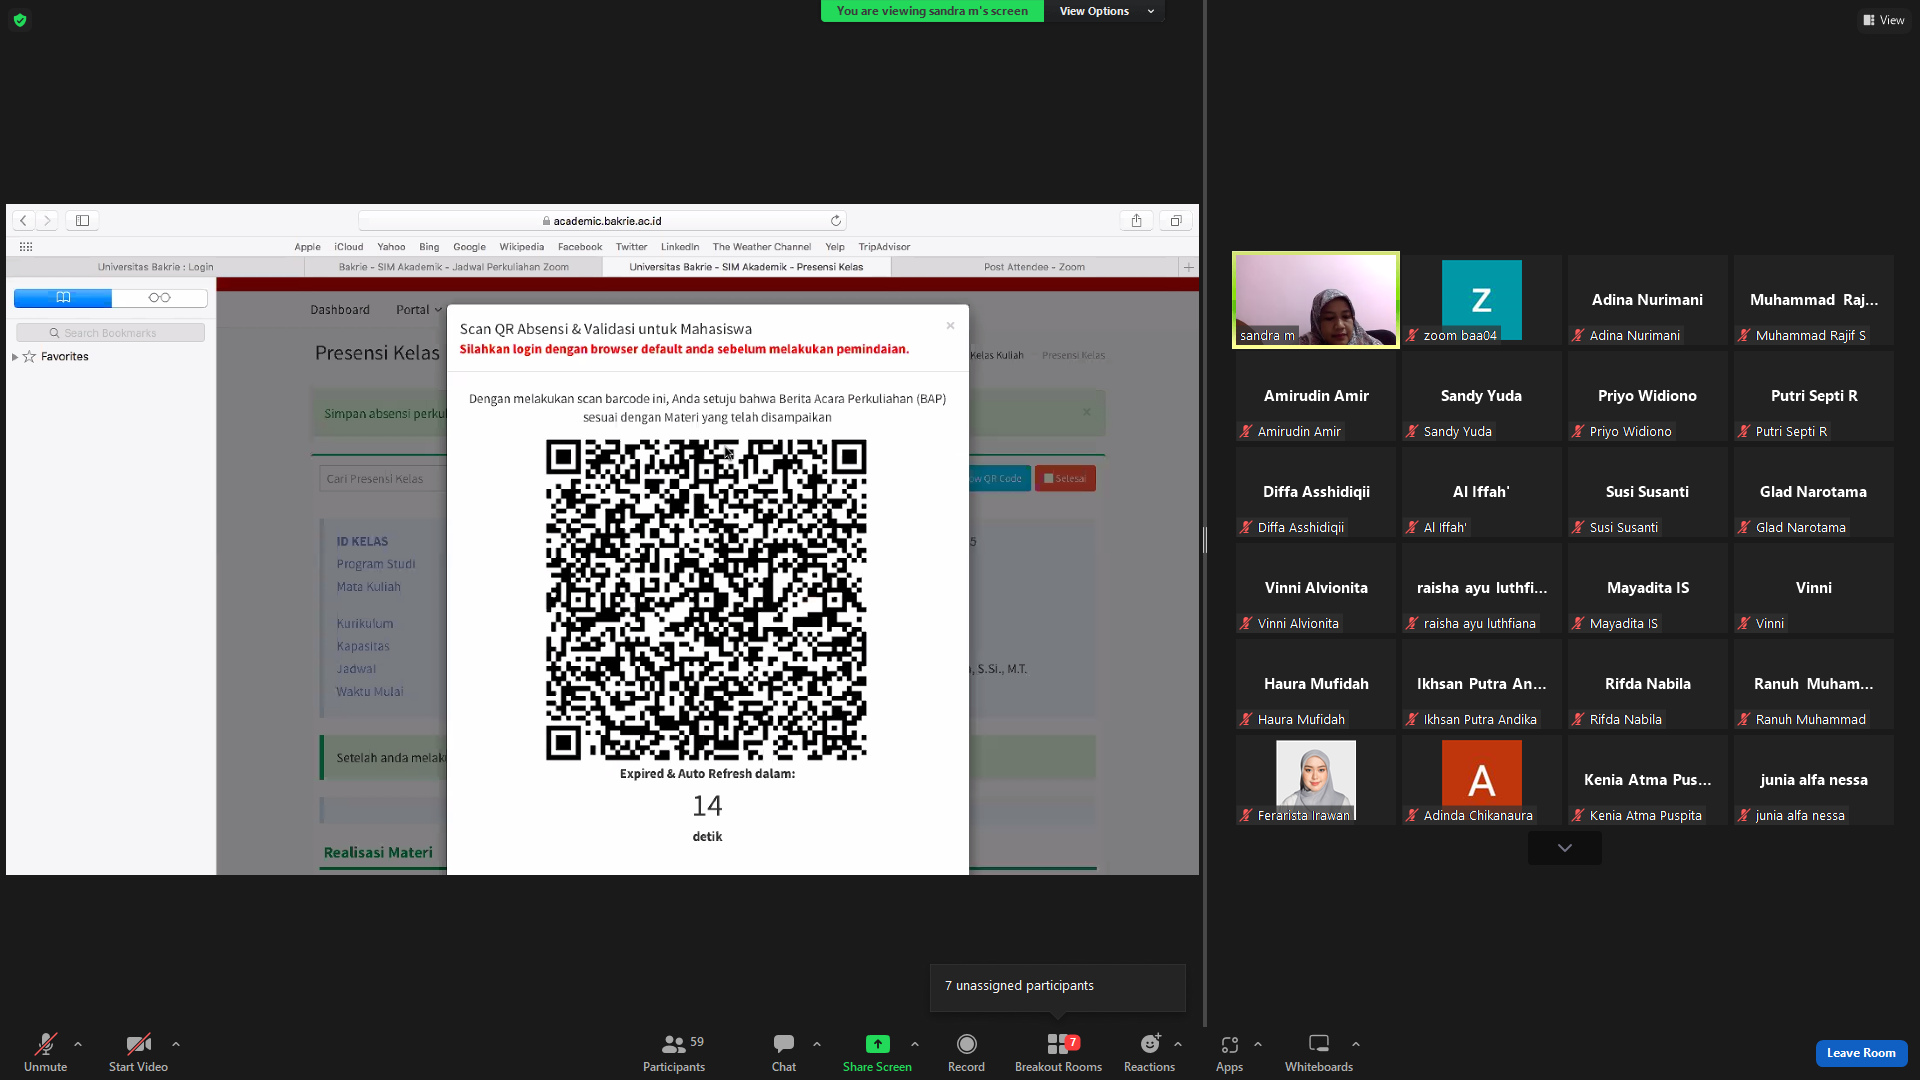The width and height of the screenshot is (1920, 1080).
Task: Click the Wikipedia bookmark
Action: (x=522, y=247)
